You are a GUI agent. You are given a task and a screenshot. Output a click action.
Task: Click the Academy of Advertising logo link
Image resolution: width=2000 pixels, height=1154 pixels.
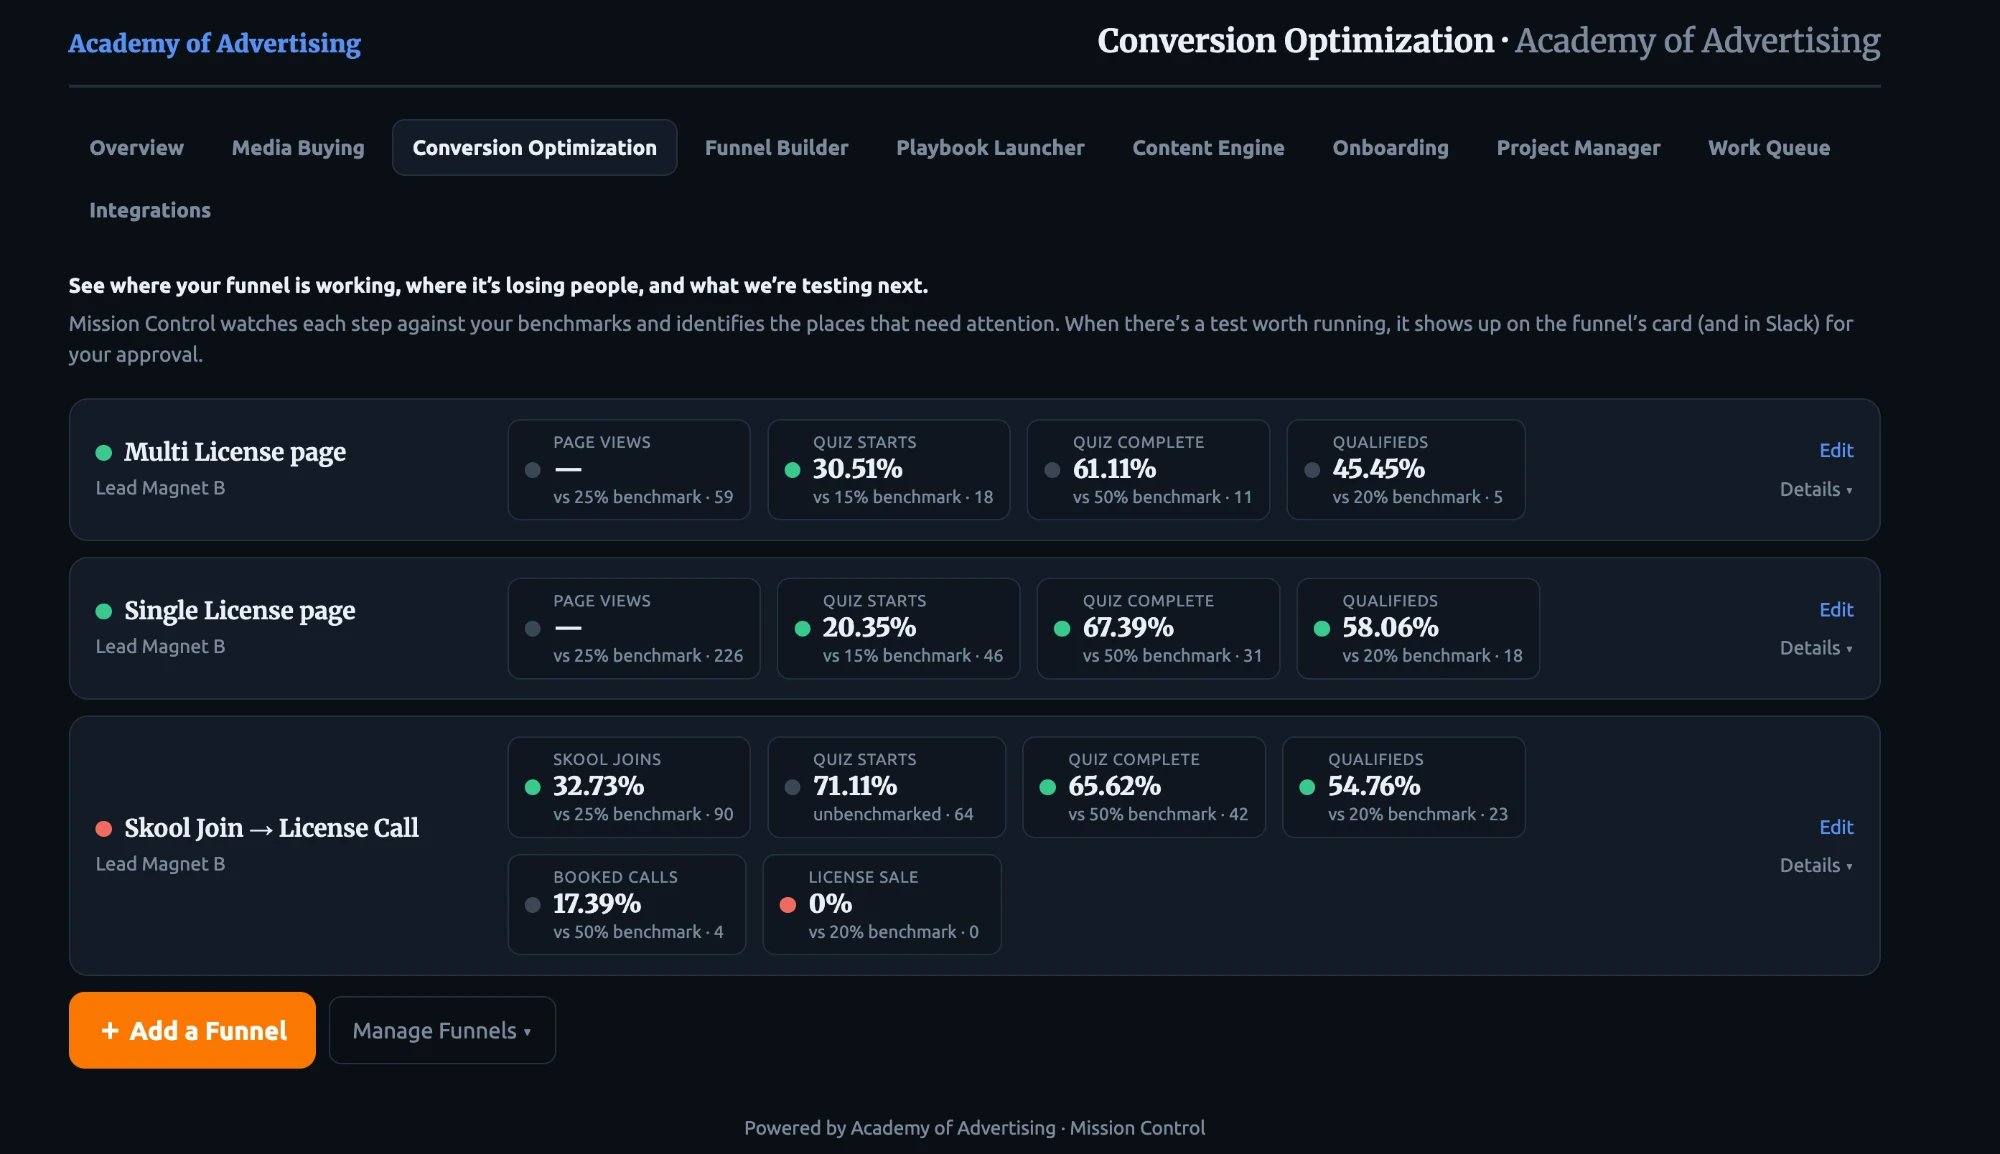point(215,43)
